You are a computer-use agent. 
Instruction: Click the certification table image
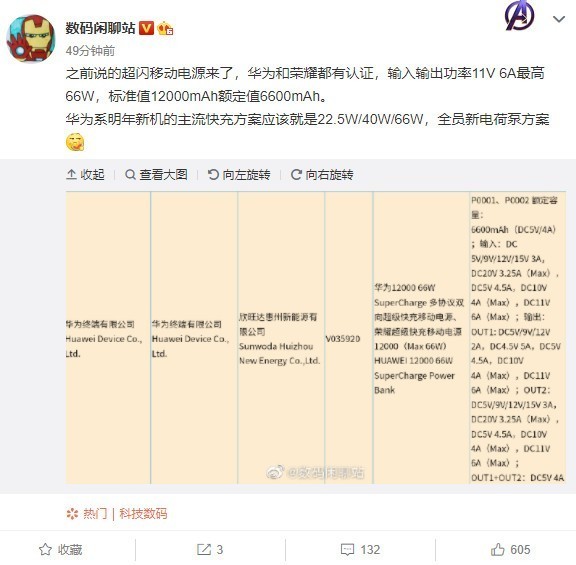316,338
